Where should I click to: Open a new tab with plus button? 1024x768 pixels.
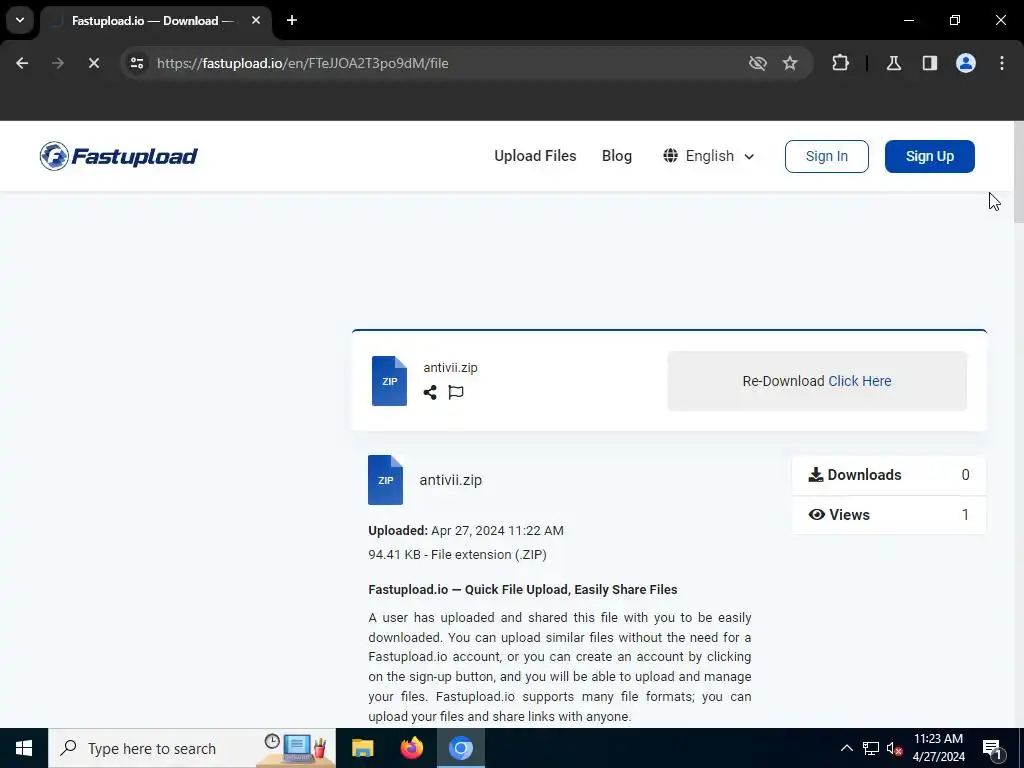(x=292, y=20)
